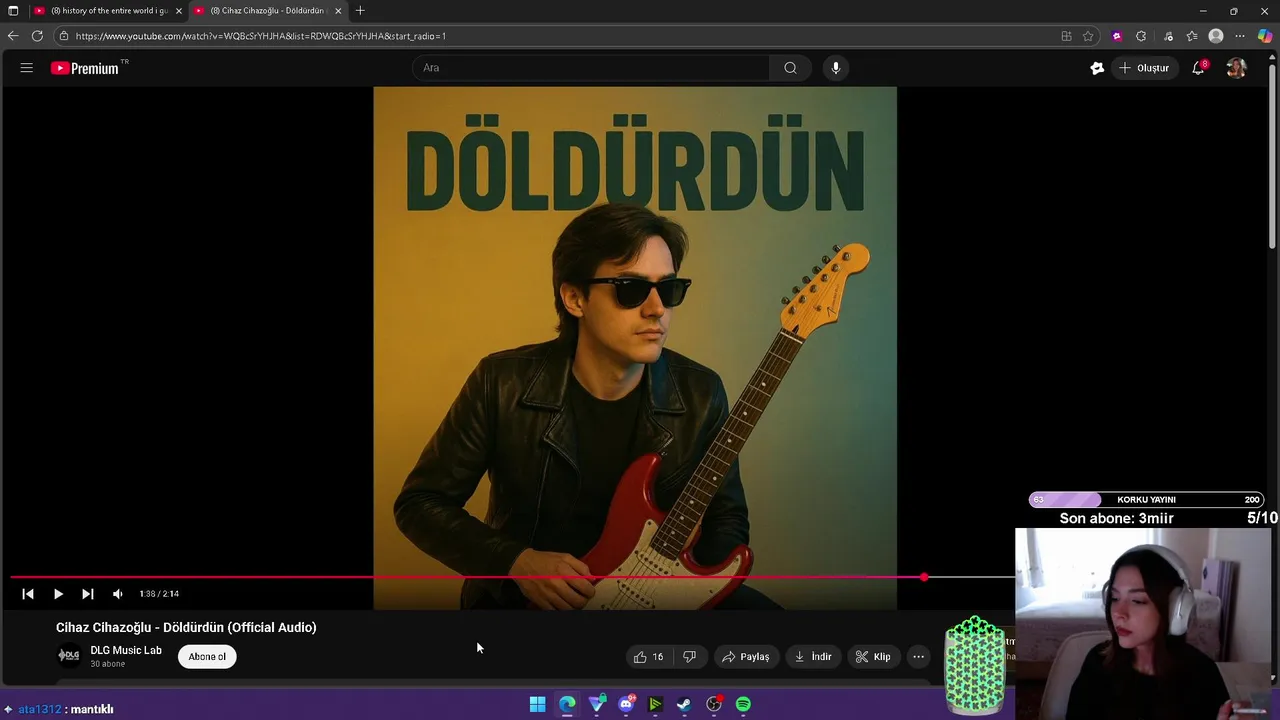1280x720 pixels.
Task: View site information lock icon
Action: 64,36
